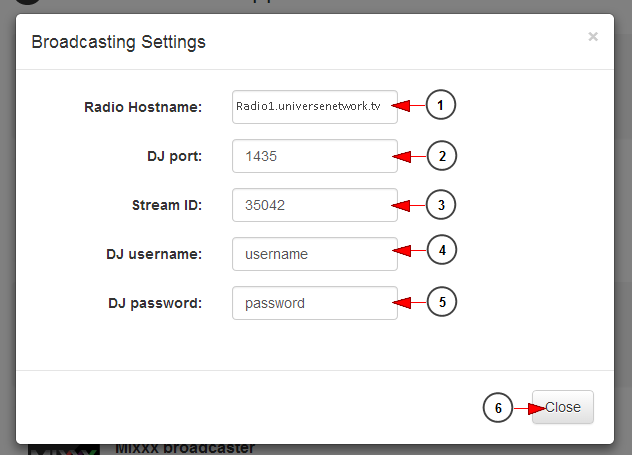
Task: Click the circled number 5 marker
Action: click(442, 302)
